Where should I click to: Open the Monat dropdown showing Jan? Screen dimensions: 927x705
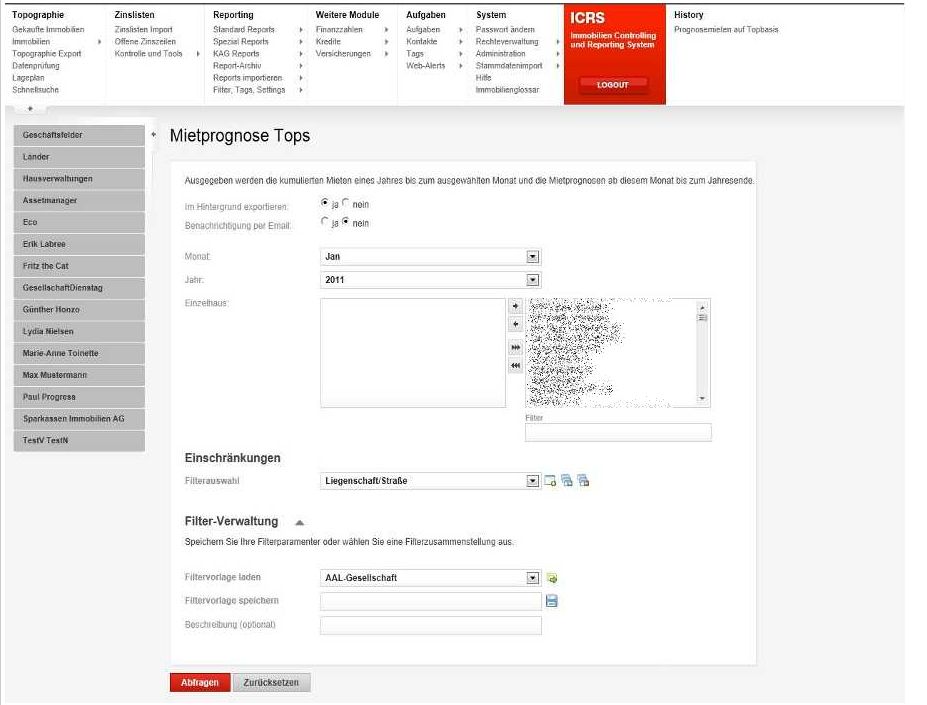(430, 257)
